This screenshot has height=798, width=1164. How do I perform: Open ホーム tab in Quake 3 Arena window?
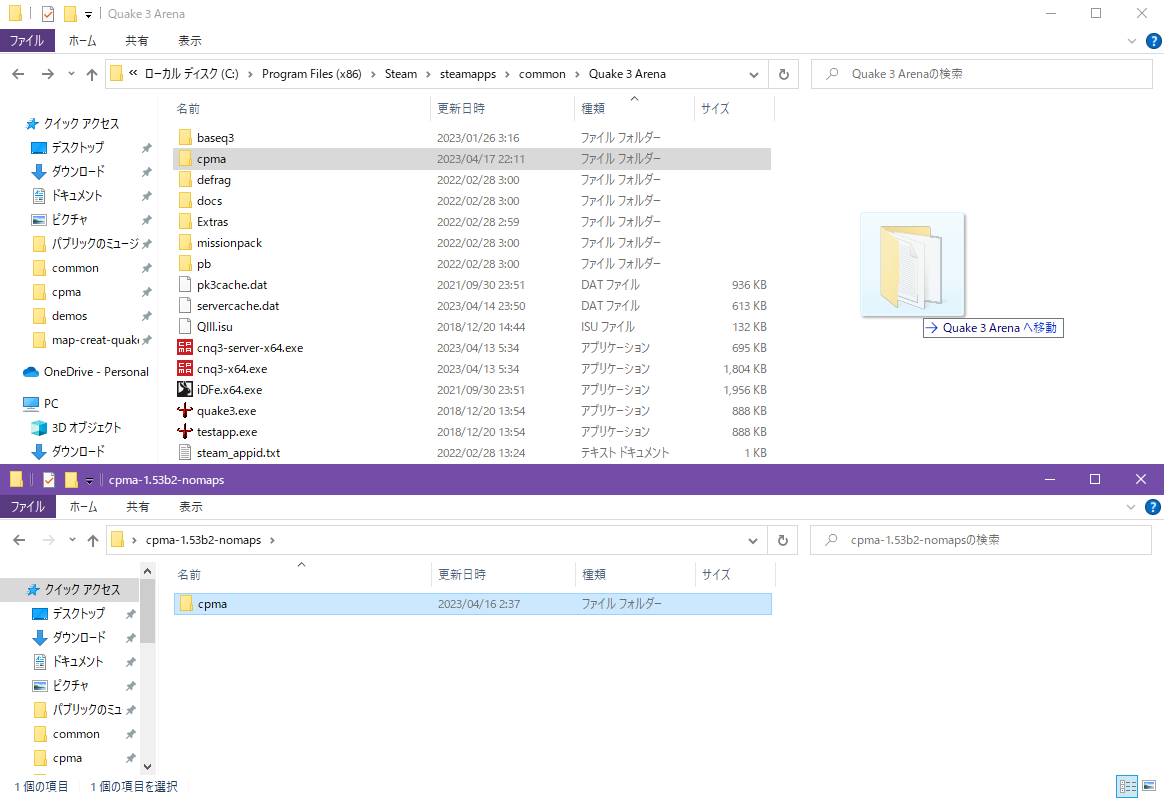point(82,41)
